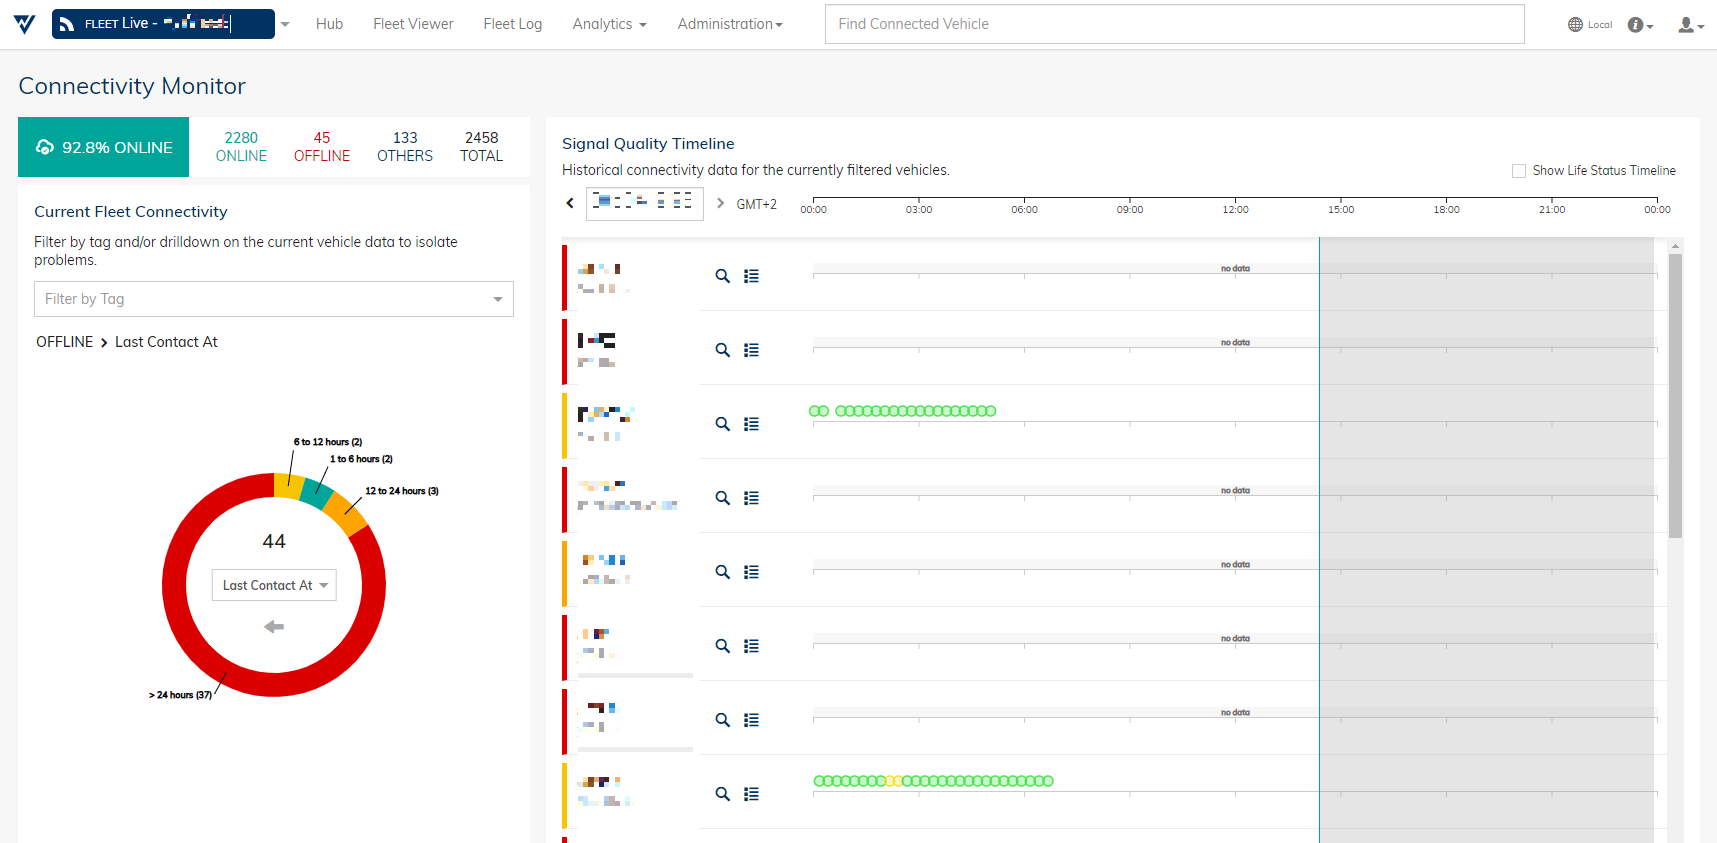Click OFFLINE breadcrumb link

tap(64, 342)
